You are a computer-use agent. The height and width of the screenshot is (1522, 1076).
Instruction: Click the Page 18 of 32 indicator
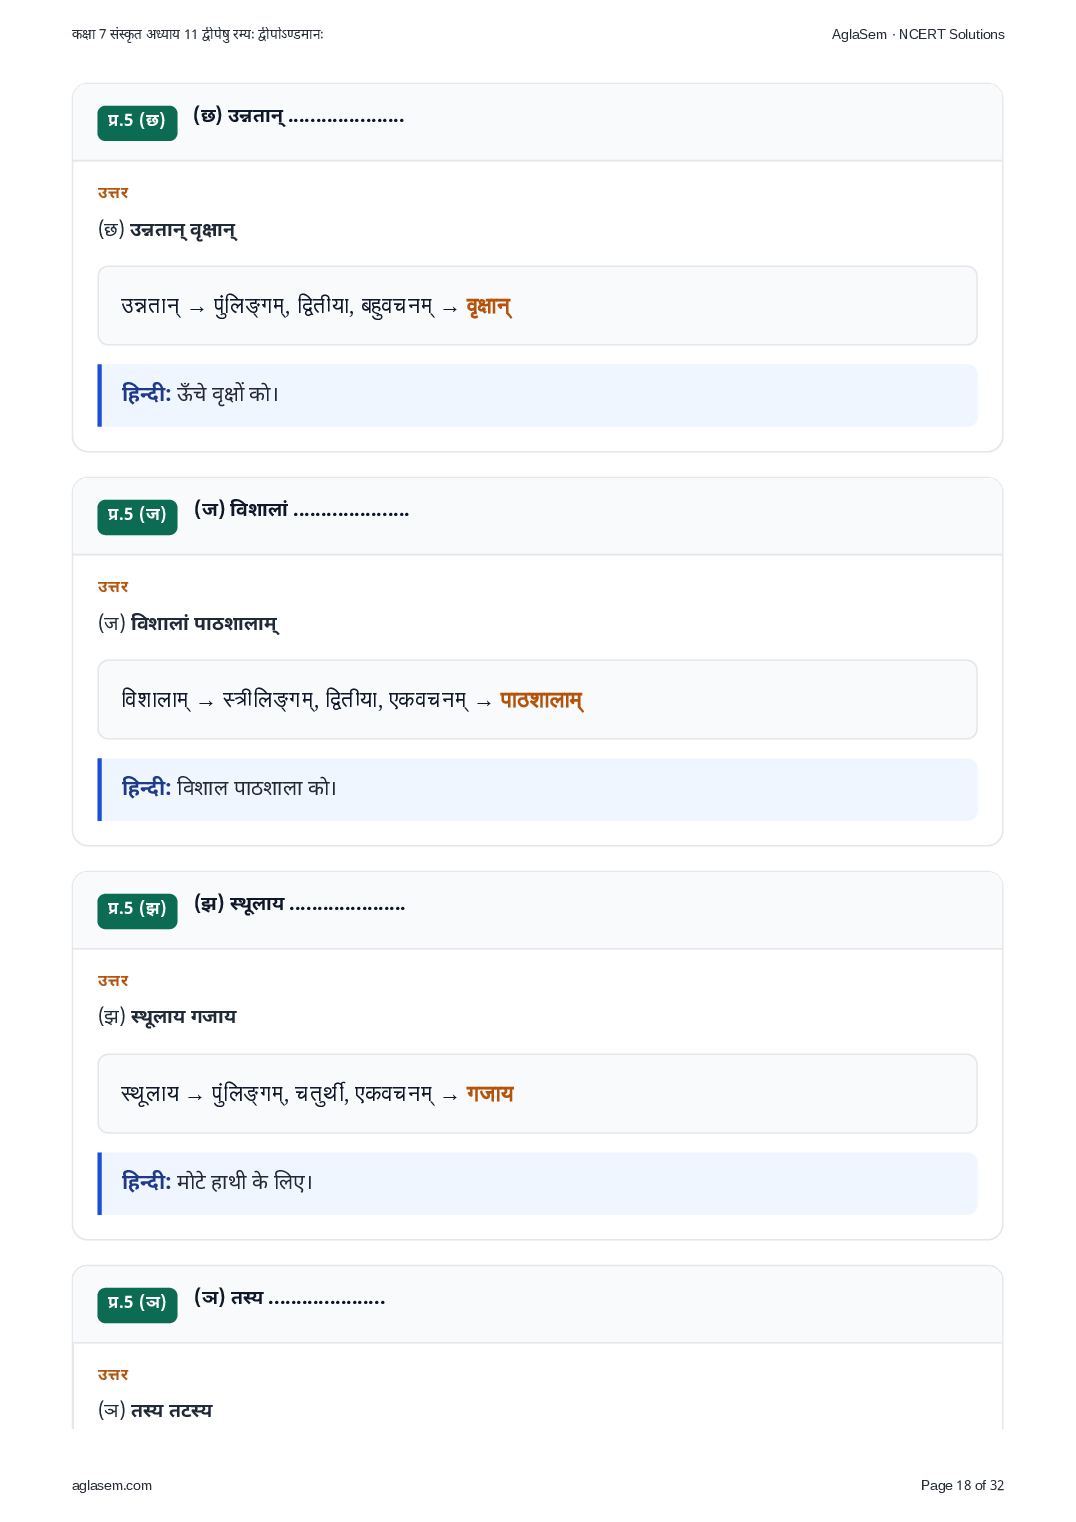coord(962,1485)
